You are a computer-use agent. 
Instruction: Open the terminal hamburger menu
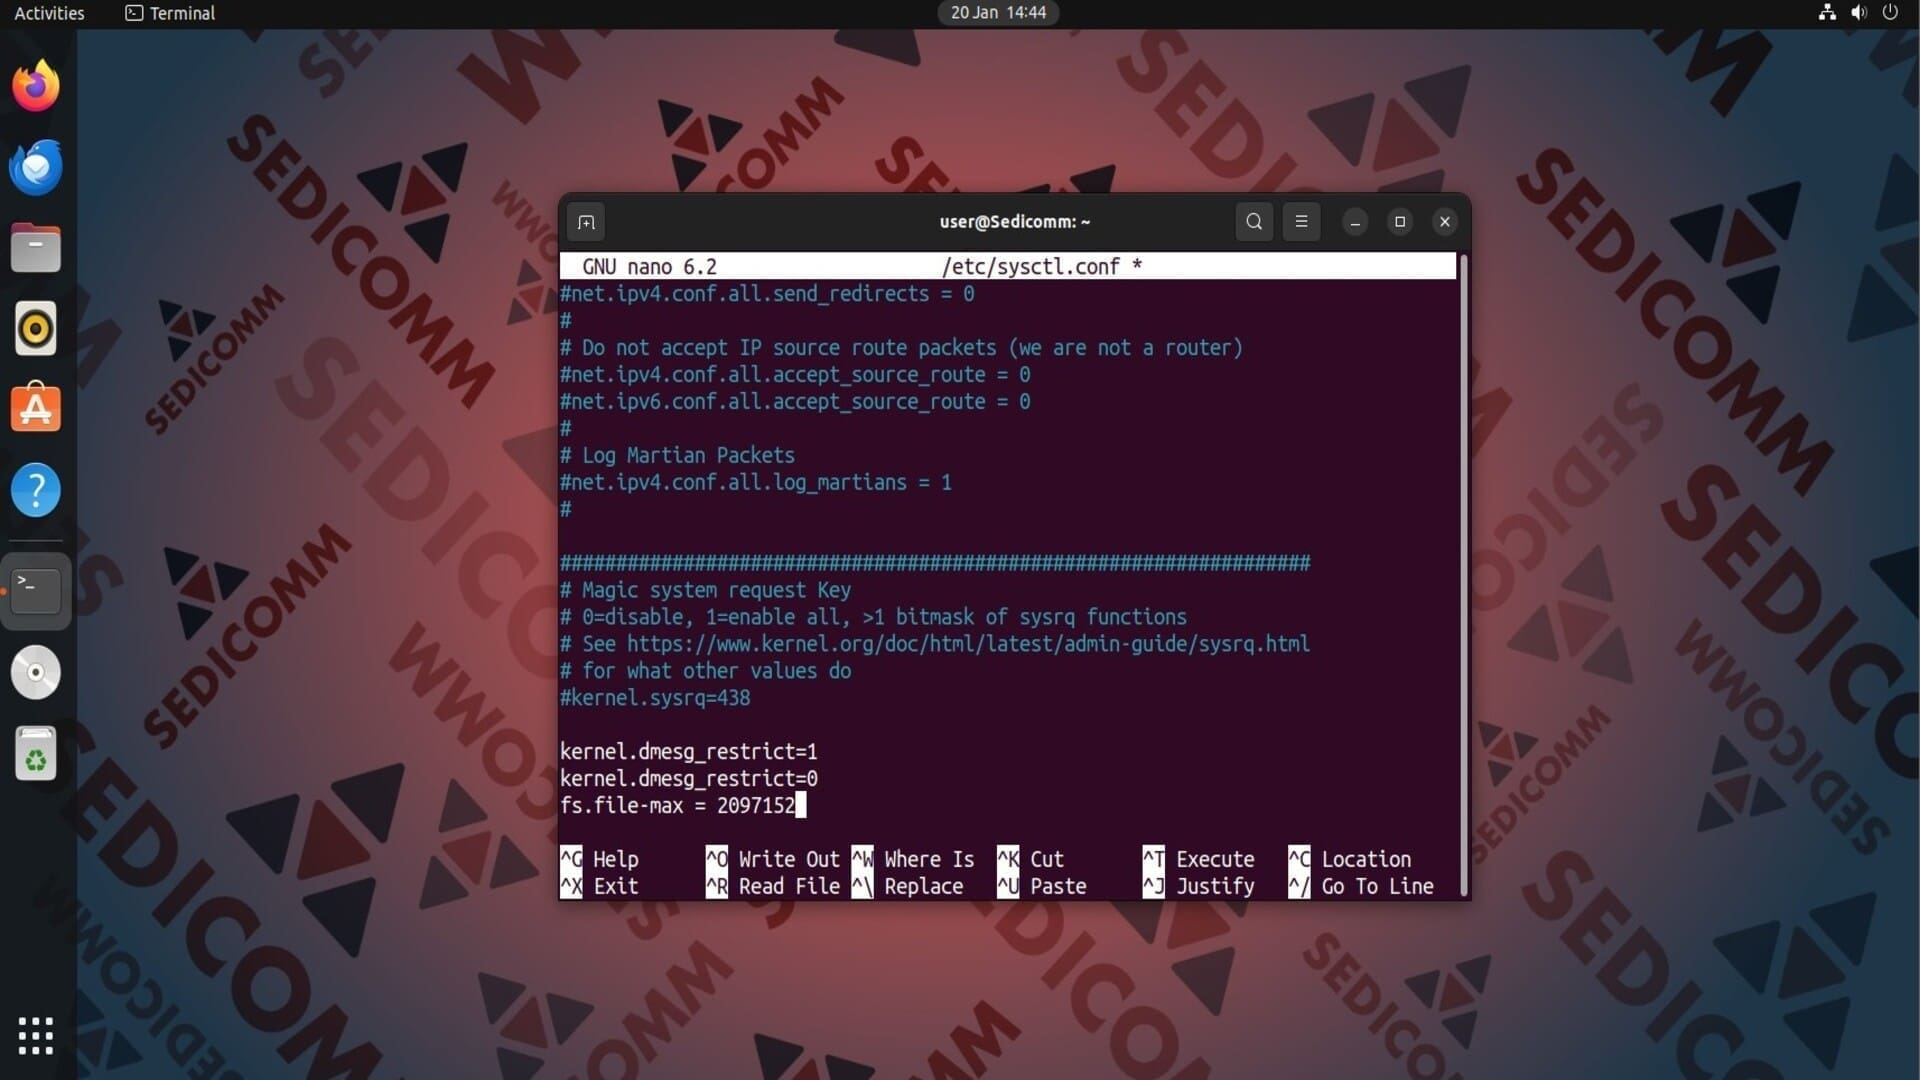pyautogui.click(x=1301, y=222)
